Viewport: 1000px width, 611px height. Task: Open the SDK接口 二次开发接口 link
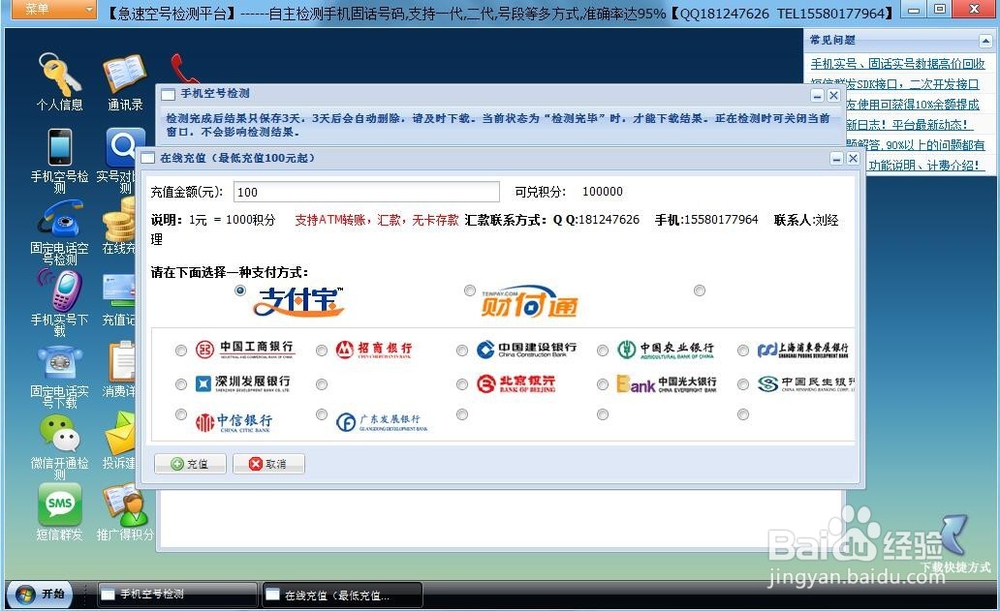point(894,84)
